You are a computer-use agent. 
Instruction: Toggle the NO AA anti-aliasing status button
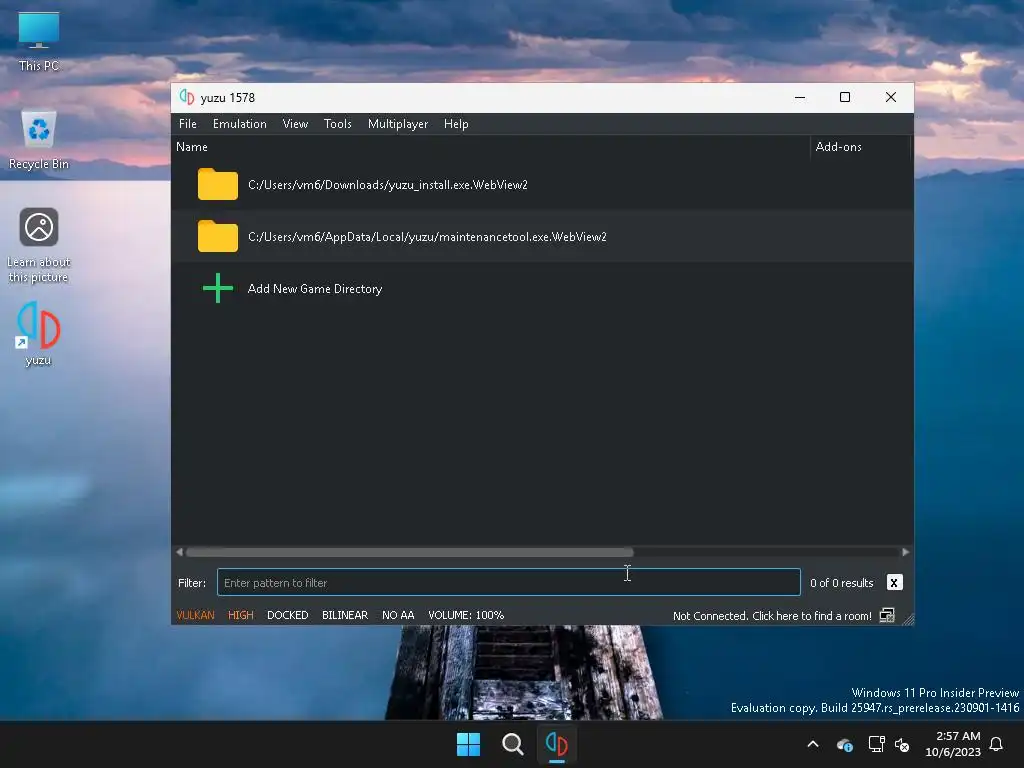pos(398,615)
